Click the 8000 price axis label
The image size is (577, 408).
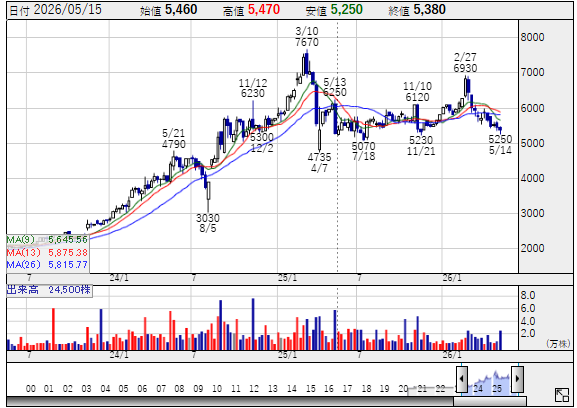click(x=532, y=37)
